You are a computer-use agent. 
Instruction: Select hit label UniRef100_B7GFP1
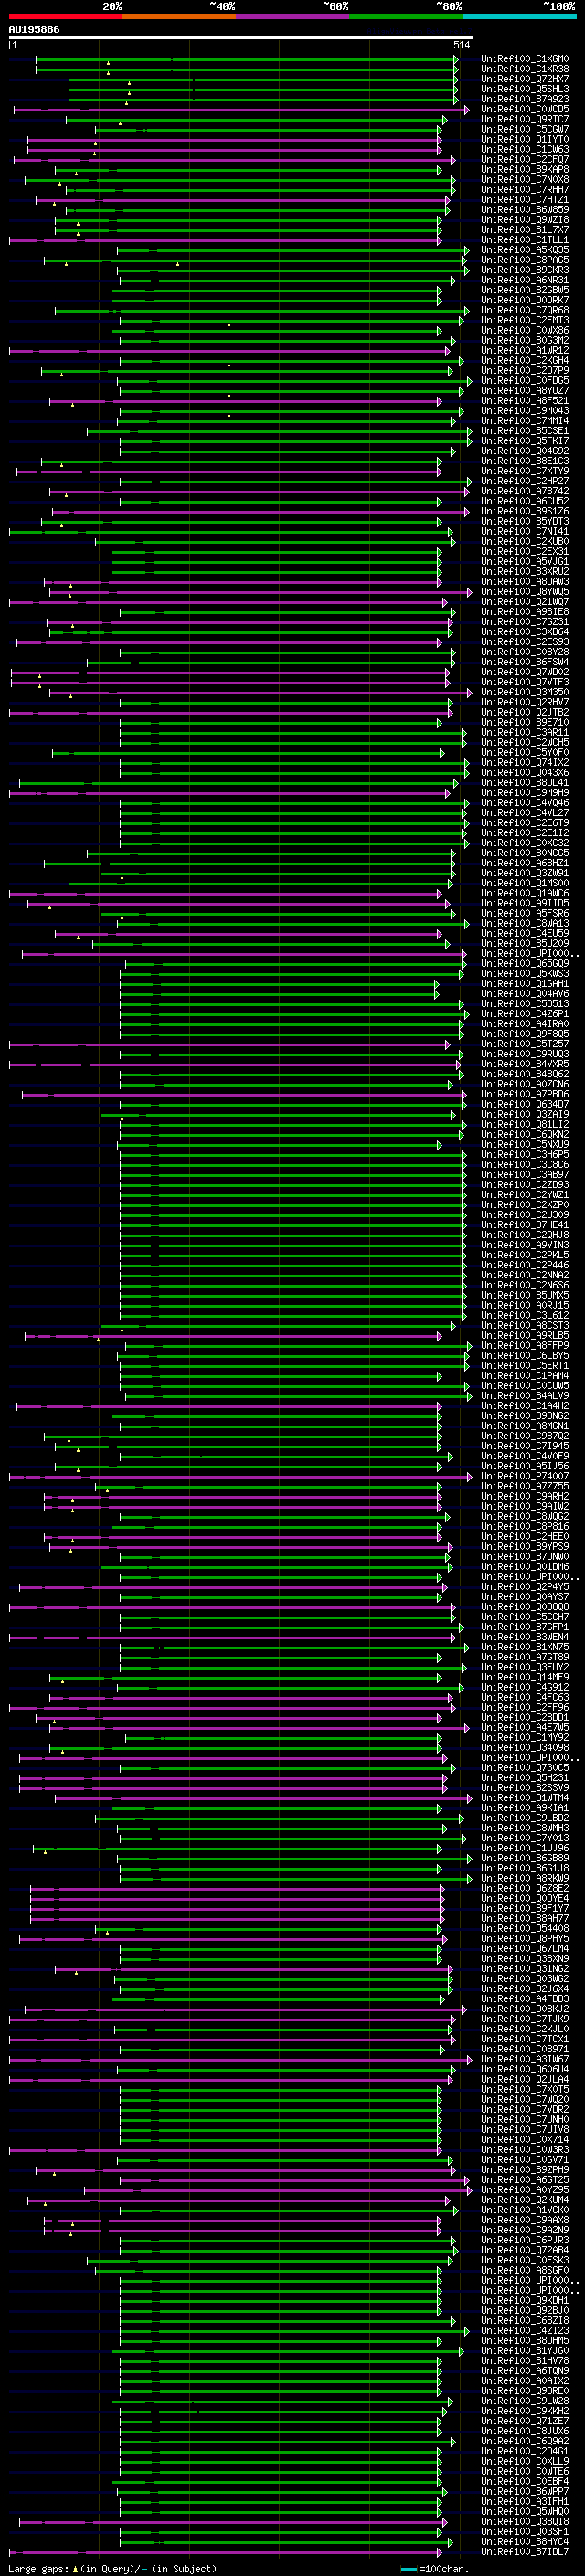[525, 1626]
